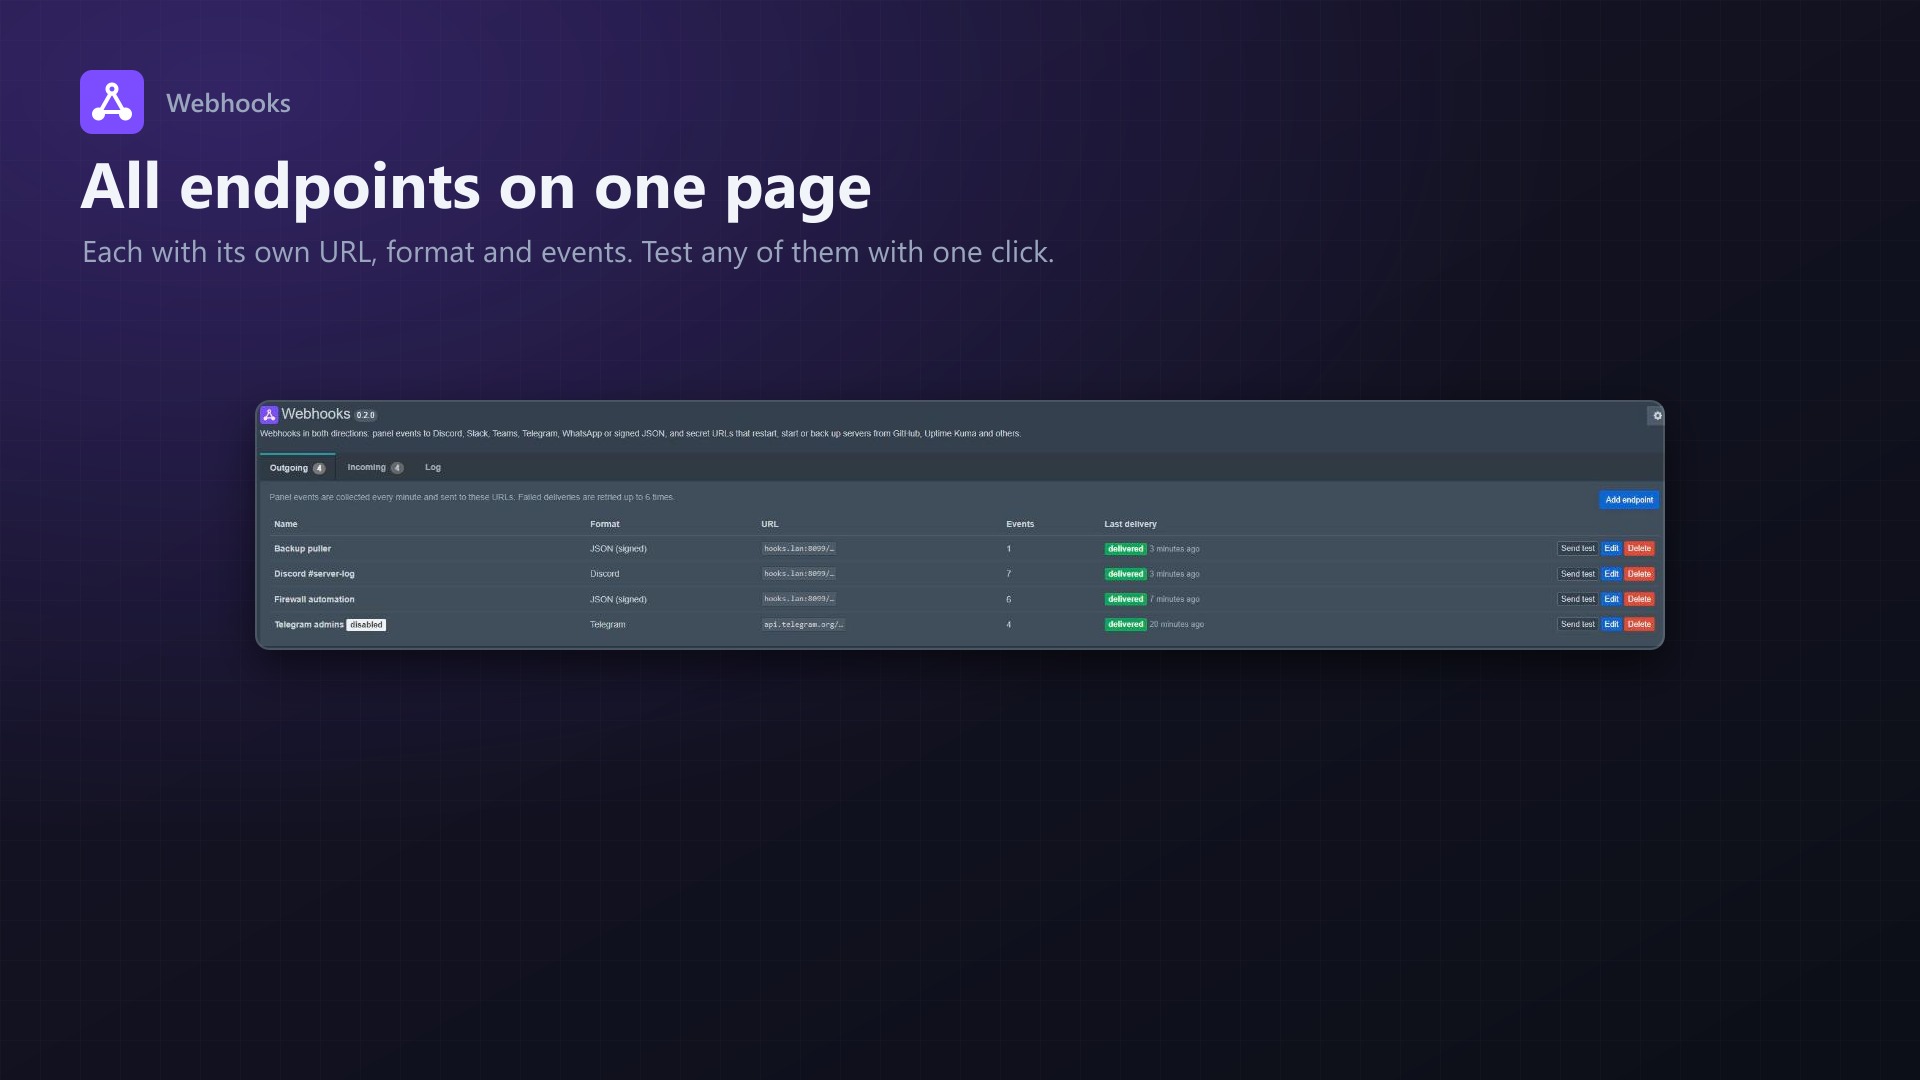Click the Outgoing tab count badge
This screenshot has width=1920, height=1080.
pyautogui.click(x=319, y=468)
